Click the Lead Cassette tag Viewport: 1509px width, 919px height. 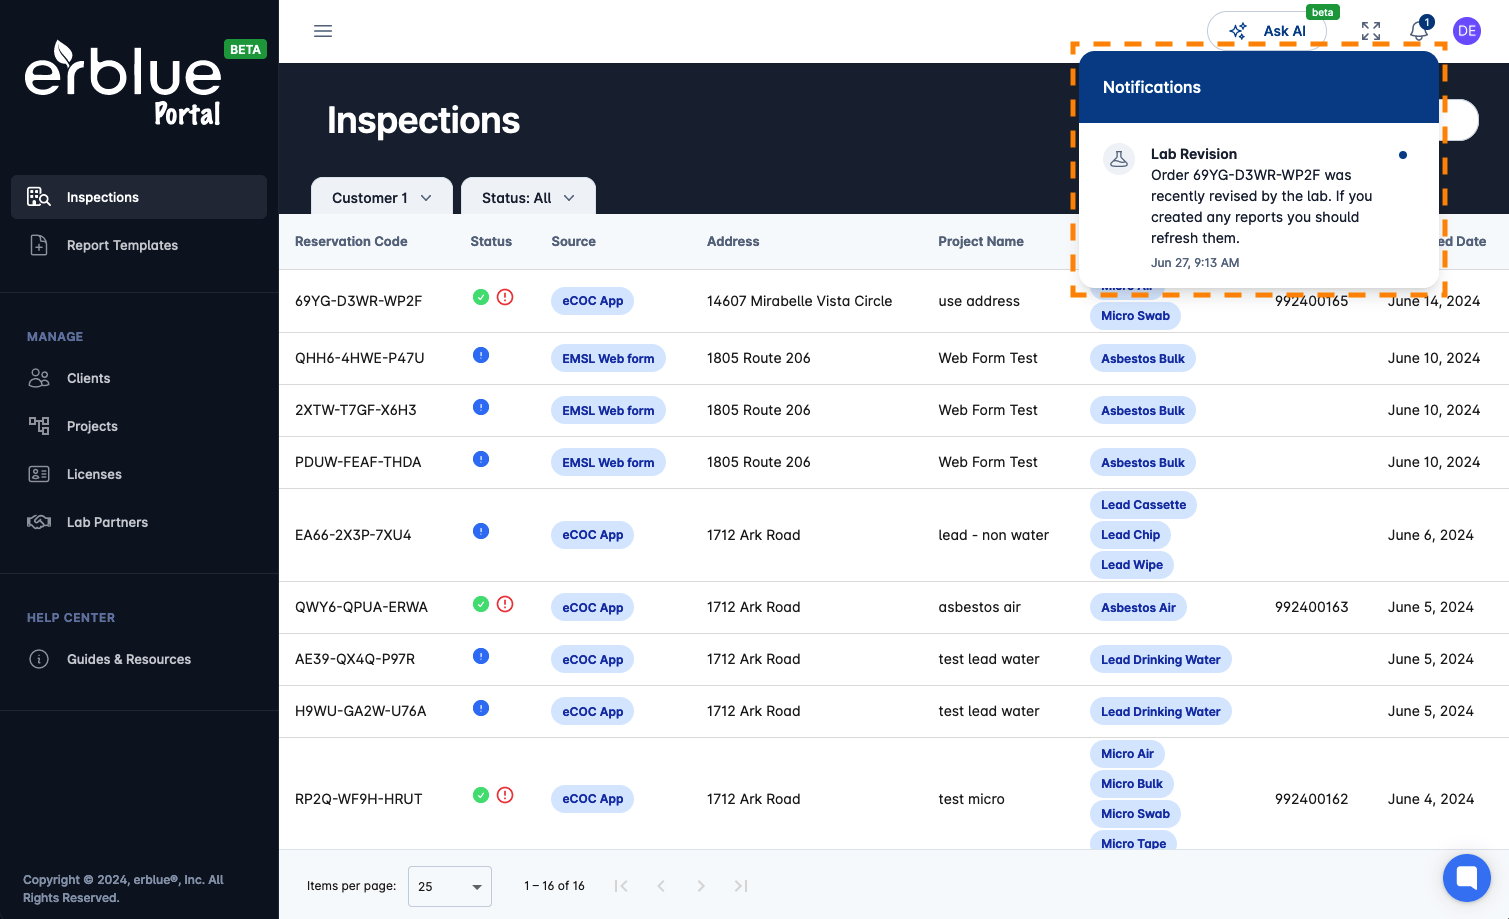coord(1143,505)
